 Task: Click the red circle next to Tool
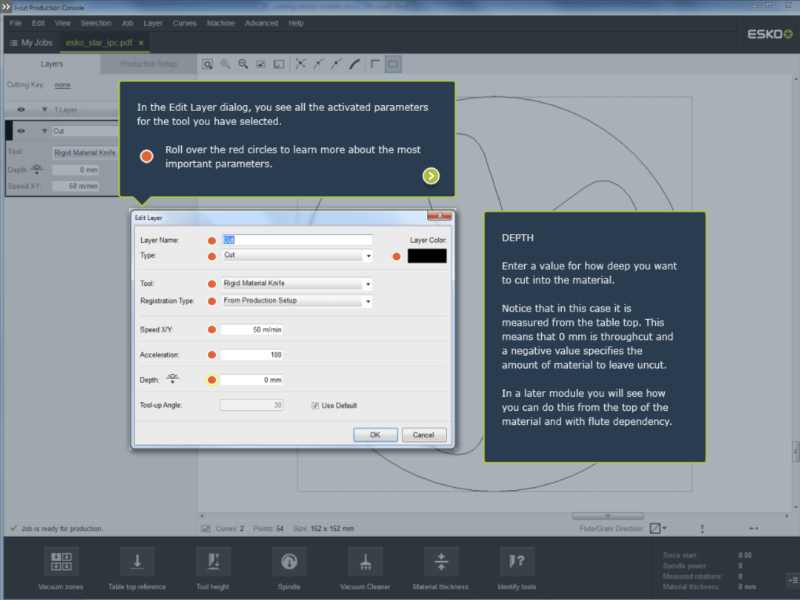pos(212,284)
